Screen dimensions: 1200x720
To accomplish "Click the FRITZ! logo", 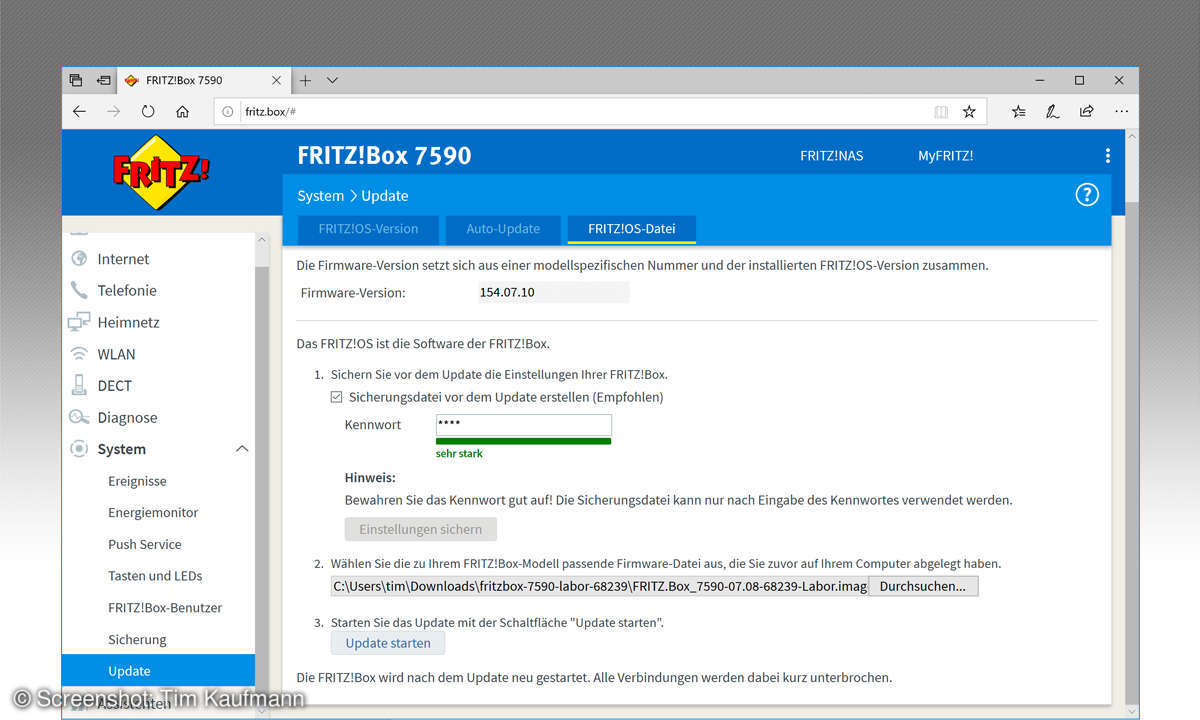I will click(x=161, y=174).
